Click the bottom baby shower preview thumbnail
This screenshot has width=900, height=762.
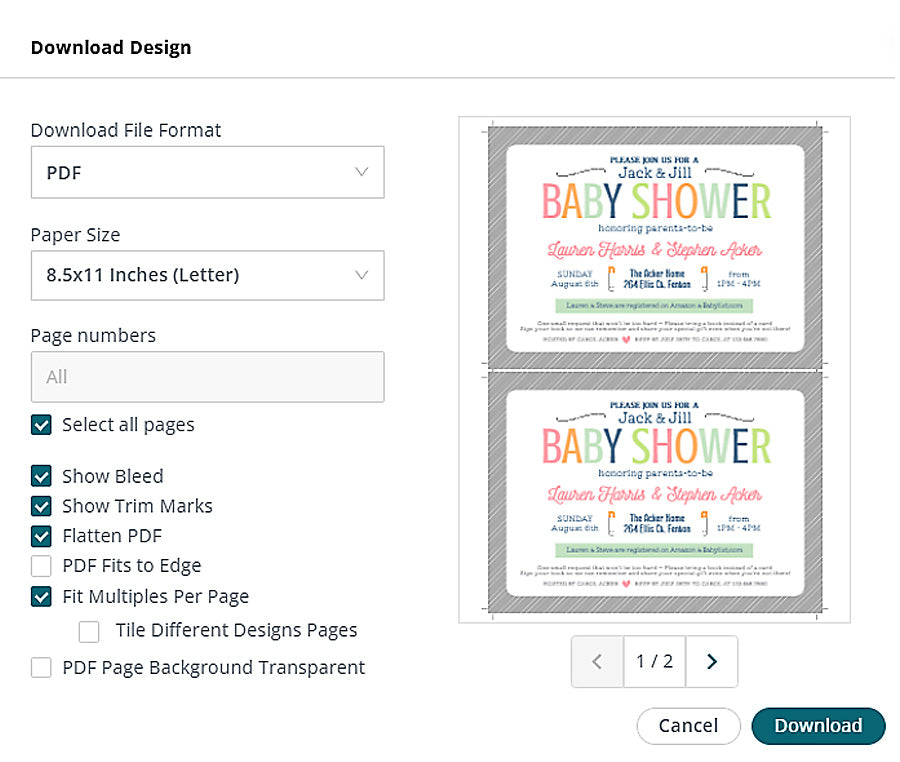click(x=655, y=492)
